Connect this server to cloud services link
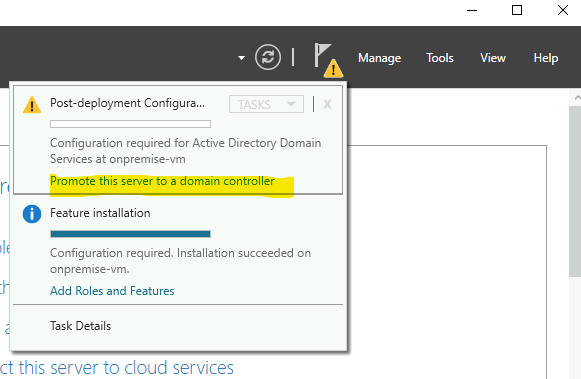 click(117, 368)
